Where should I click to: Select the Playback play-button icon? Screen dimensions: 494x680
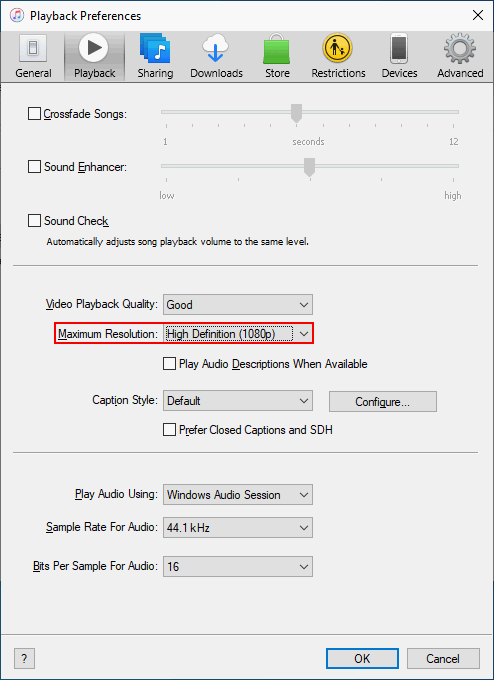pos(94,48)
